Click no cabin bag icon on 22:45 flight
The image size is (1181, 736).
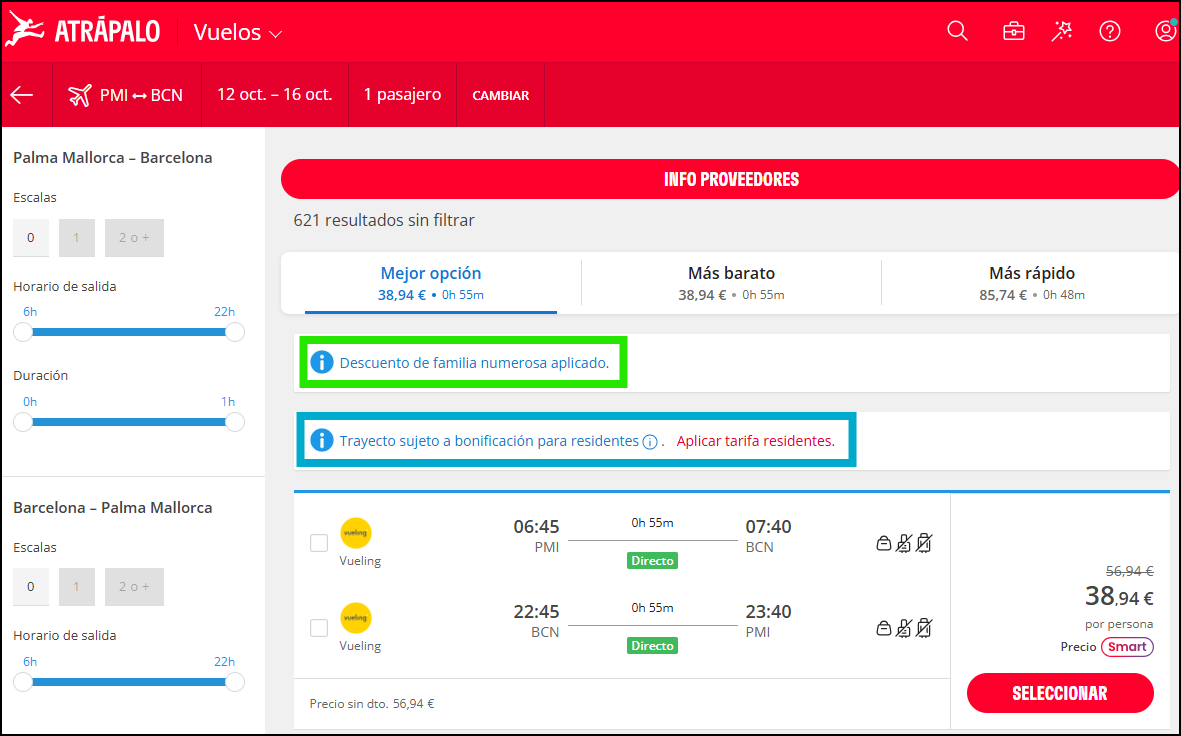(x=904, y=628)
